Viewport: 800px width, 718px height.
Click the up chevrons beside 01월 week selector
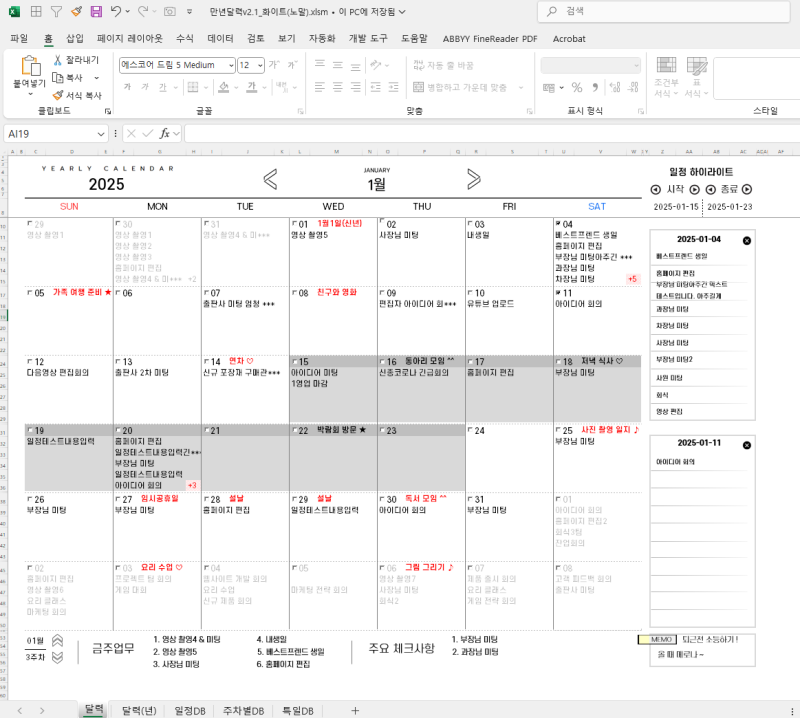click(x=58, y=640)
